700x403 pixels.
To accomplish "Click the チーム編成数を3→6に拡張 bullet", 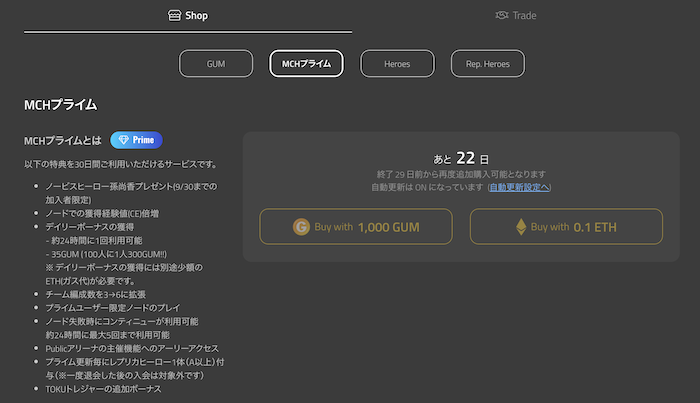I will pos(96,295).
